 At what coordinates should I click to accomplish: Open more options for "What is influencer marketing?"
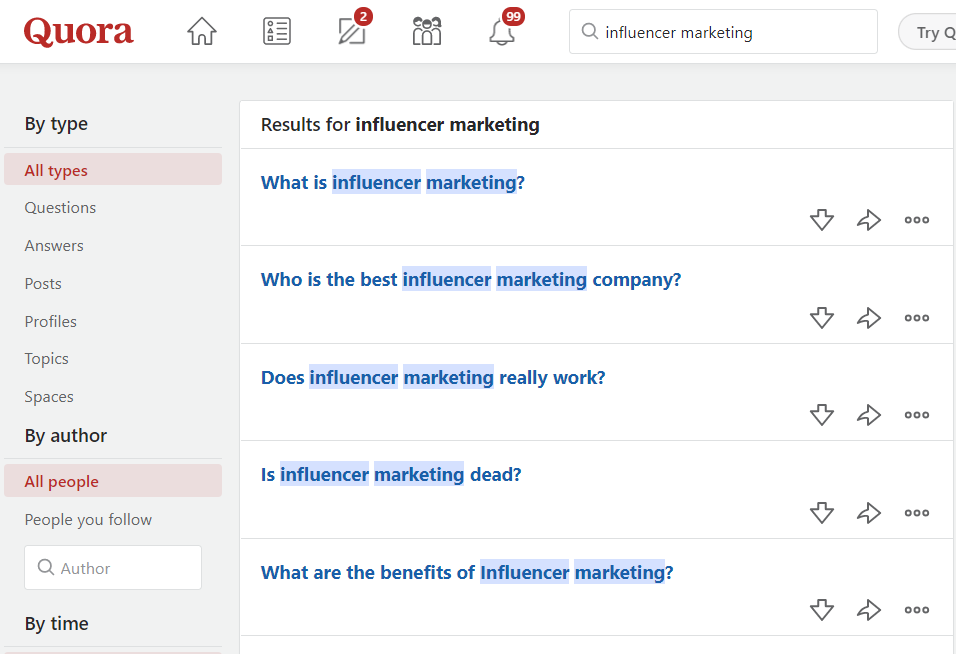916,220
